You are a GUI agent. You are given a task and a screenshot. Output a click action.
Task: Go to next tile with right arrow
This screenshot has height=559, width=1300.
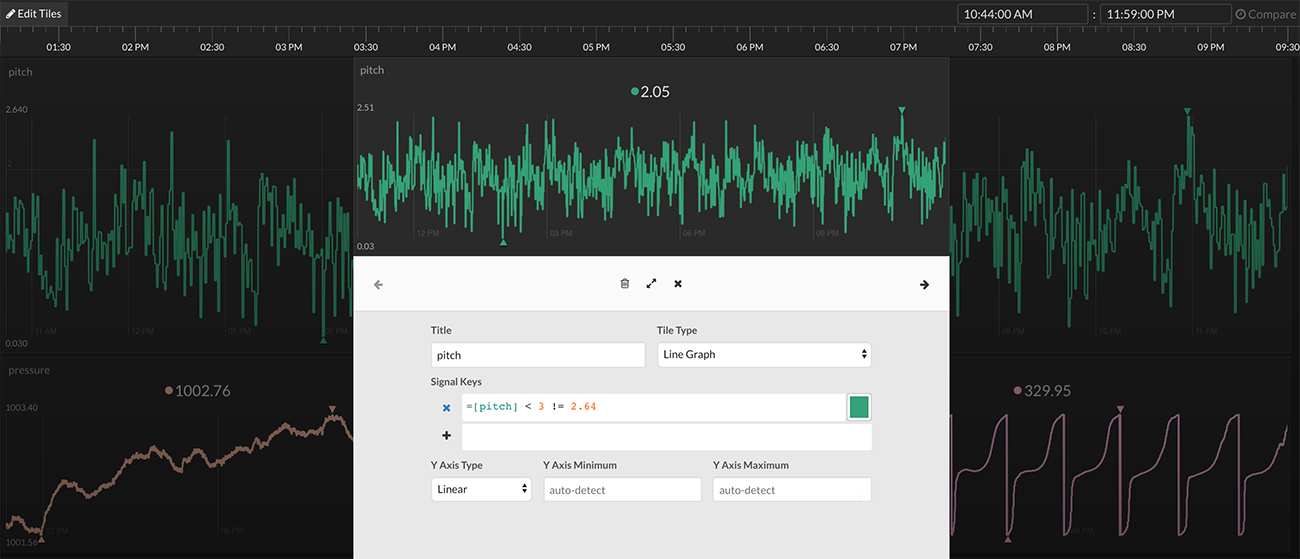[x=924, y=285]
